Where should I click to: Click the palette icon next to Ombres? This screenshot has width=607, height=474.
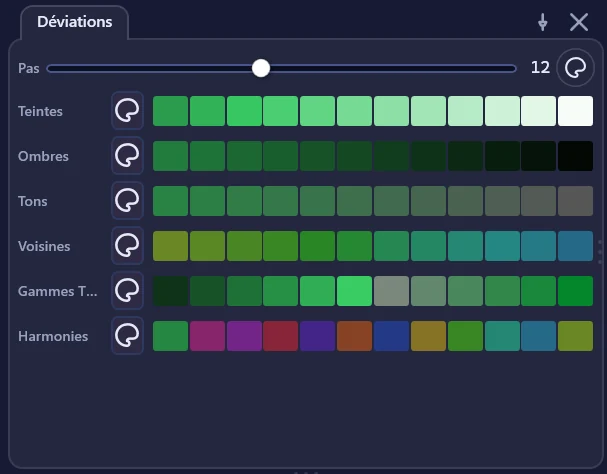click(x=127, y=156)
